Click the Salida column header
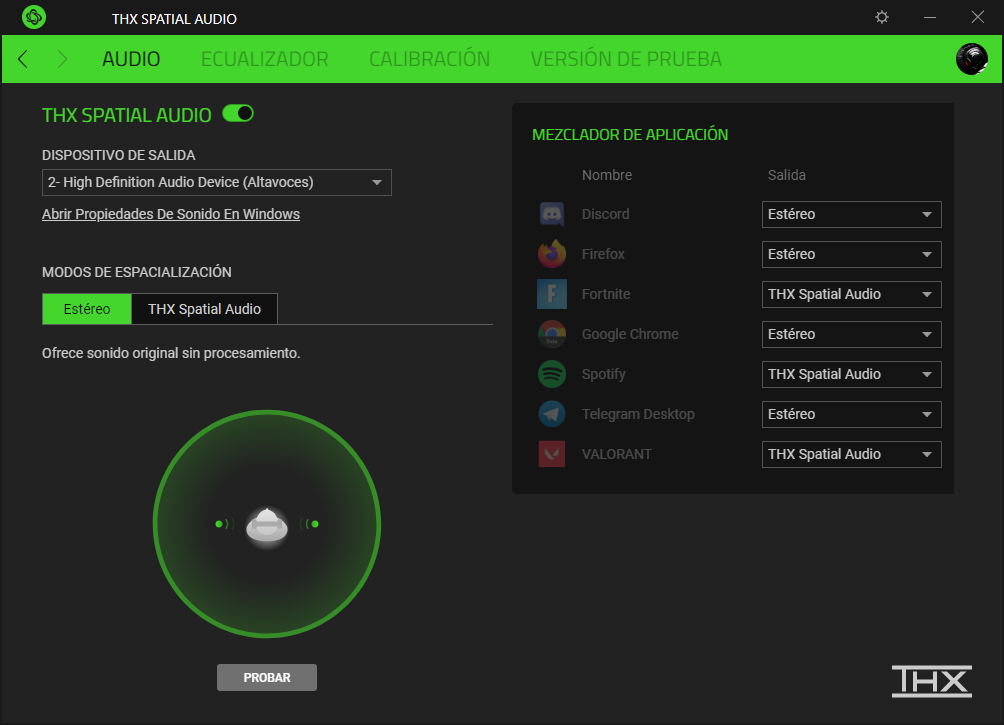The image size is (1004, 725). point(787,175)
